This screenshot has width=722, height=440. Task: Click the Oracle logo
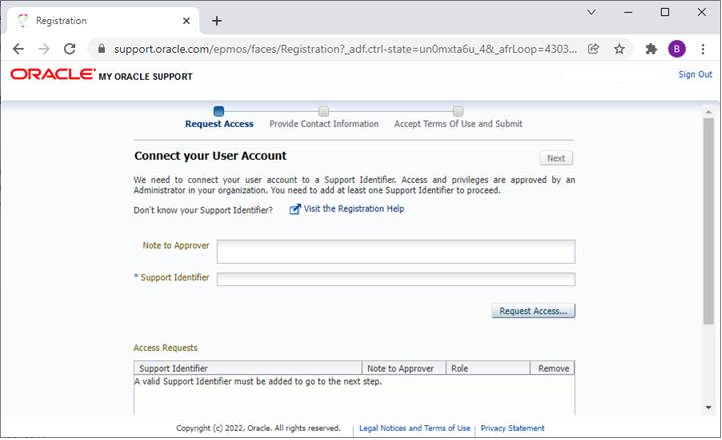52,74
